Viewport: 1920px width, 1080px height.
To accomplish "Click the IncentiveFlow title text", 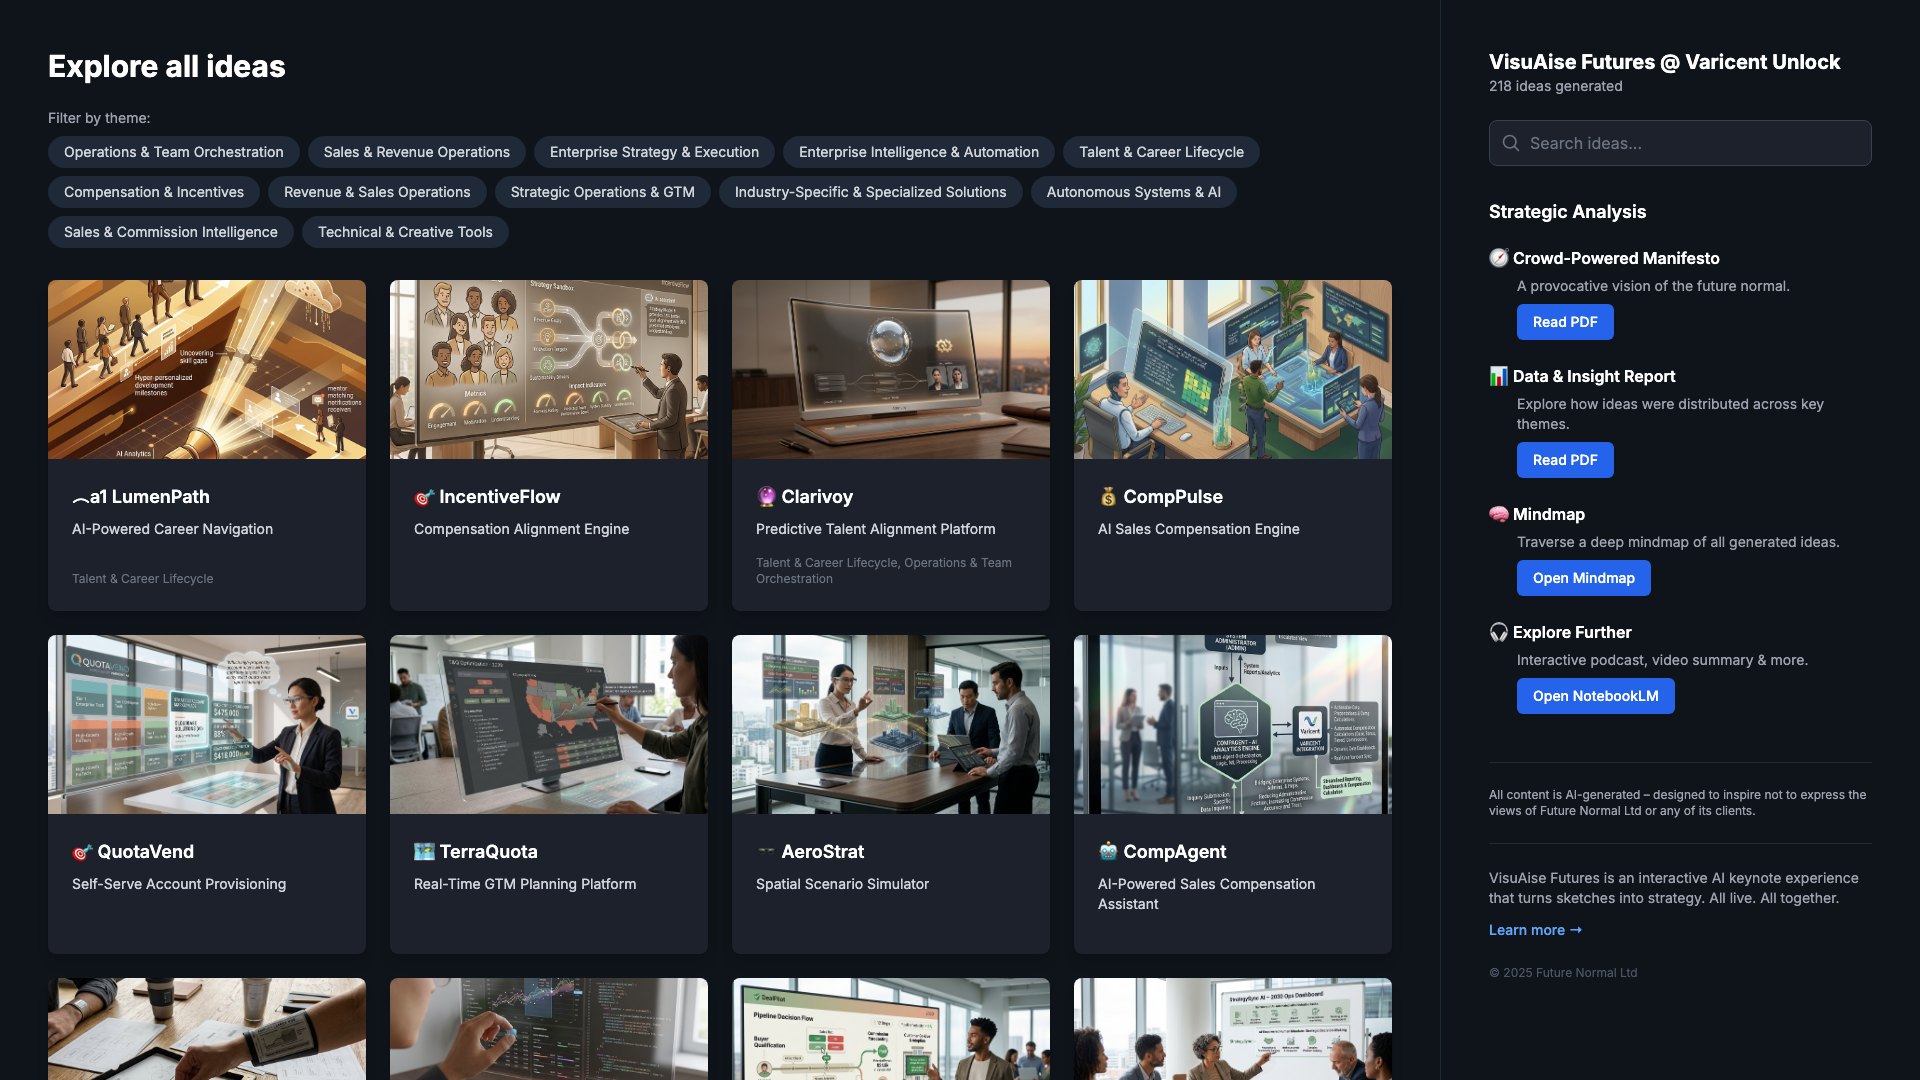I will (499, 497).
